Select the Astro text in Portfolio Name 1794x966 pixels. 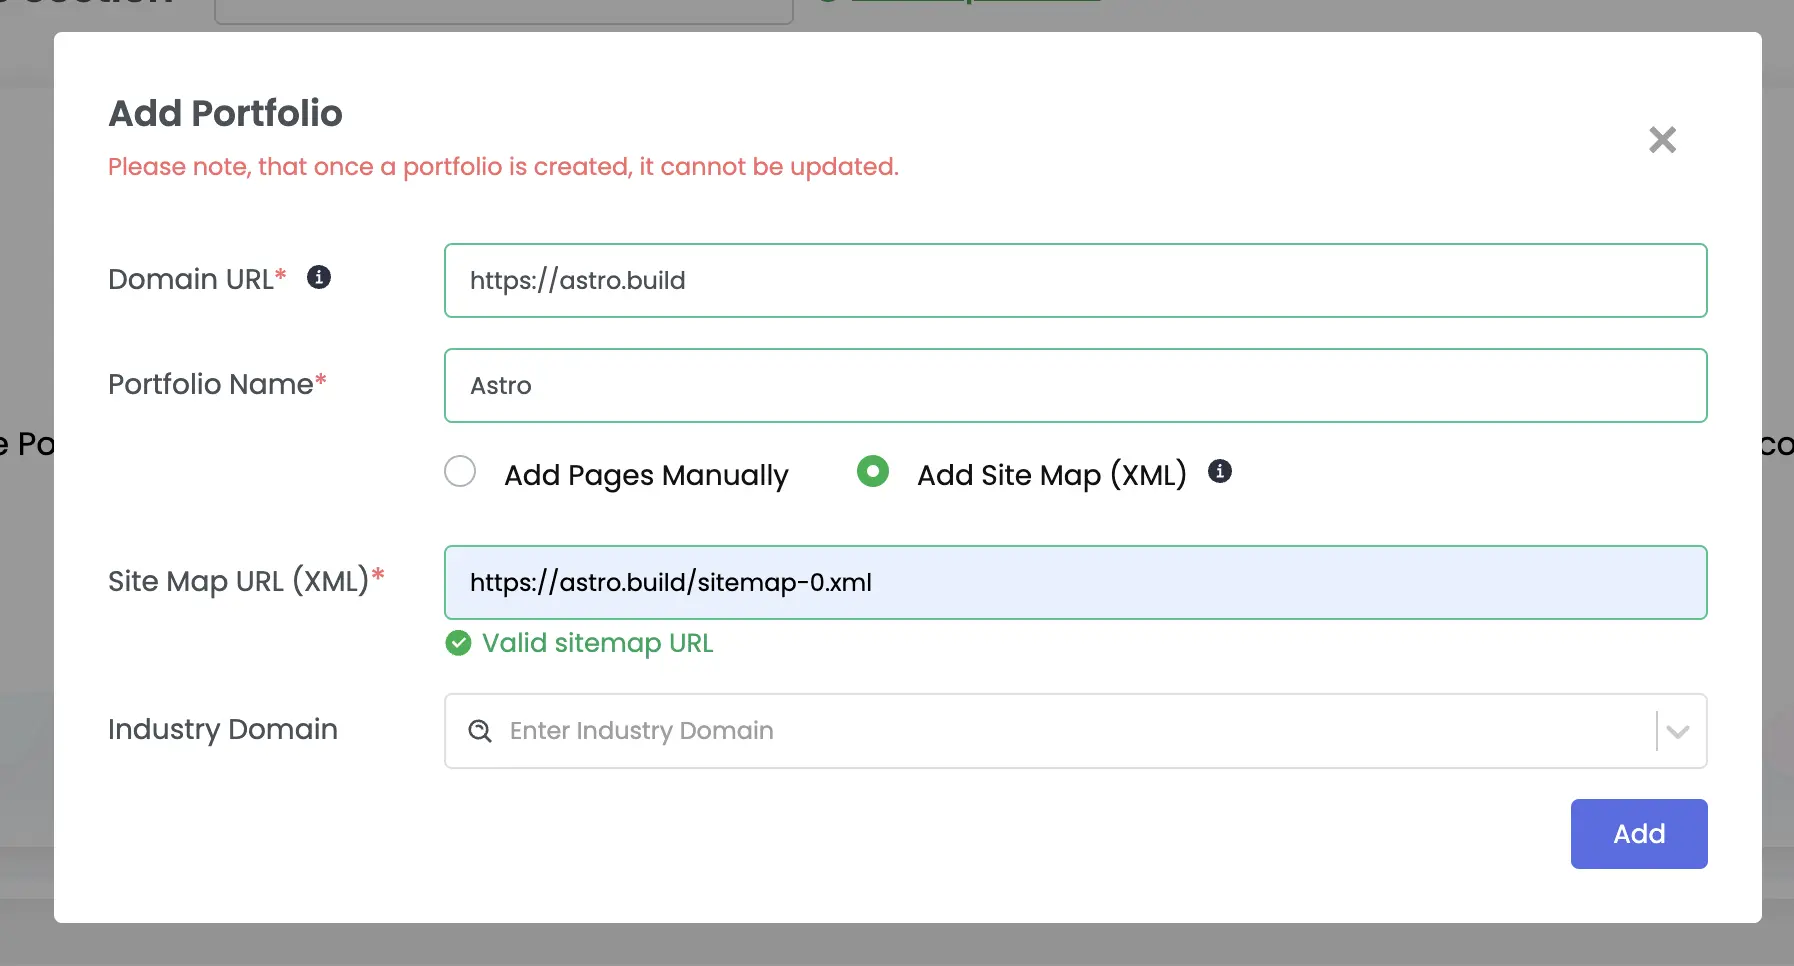tap(500, 386)
